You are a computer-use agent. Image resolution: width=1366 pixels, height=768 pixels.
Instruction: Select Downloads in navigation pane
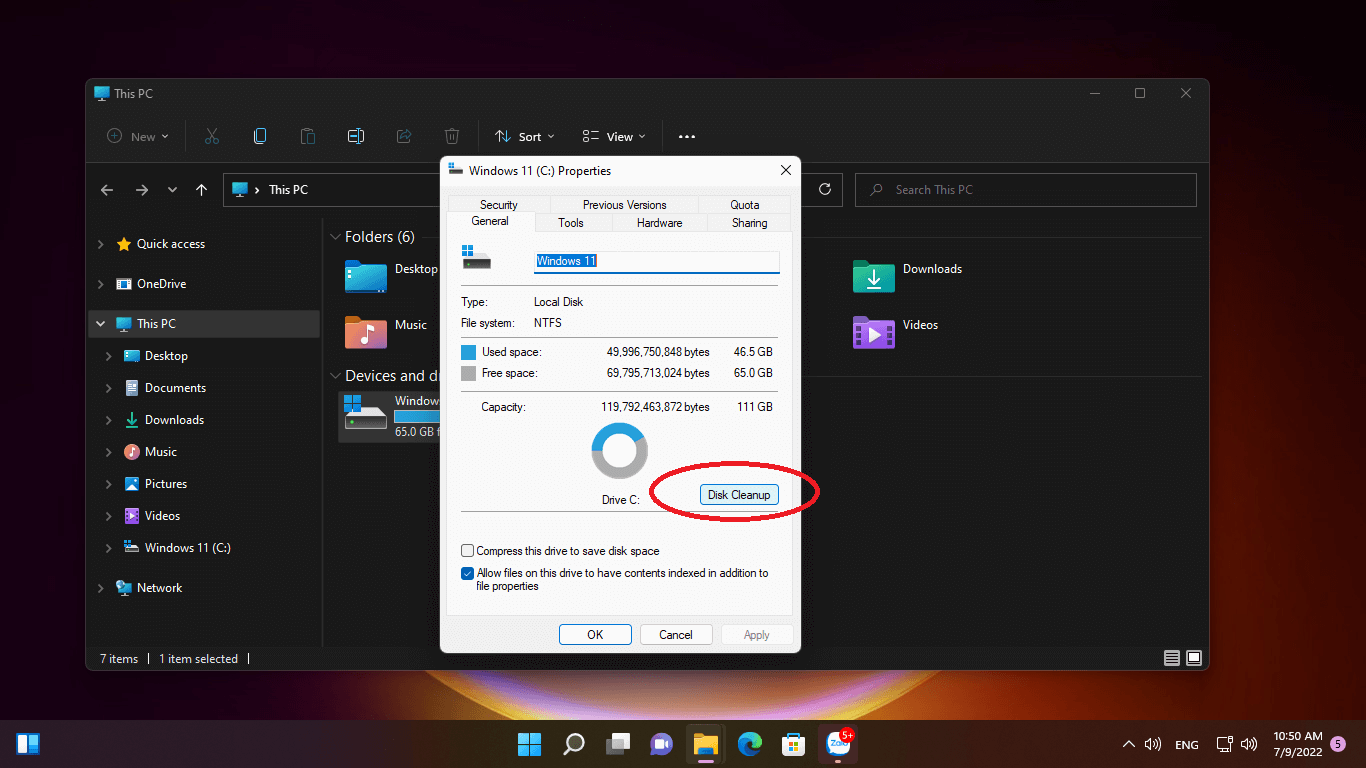[x=174, y=420]
